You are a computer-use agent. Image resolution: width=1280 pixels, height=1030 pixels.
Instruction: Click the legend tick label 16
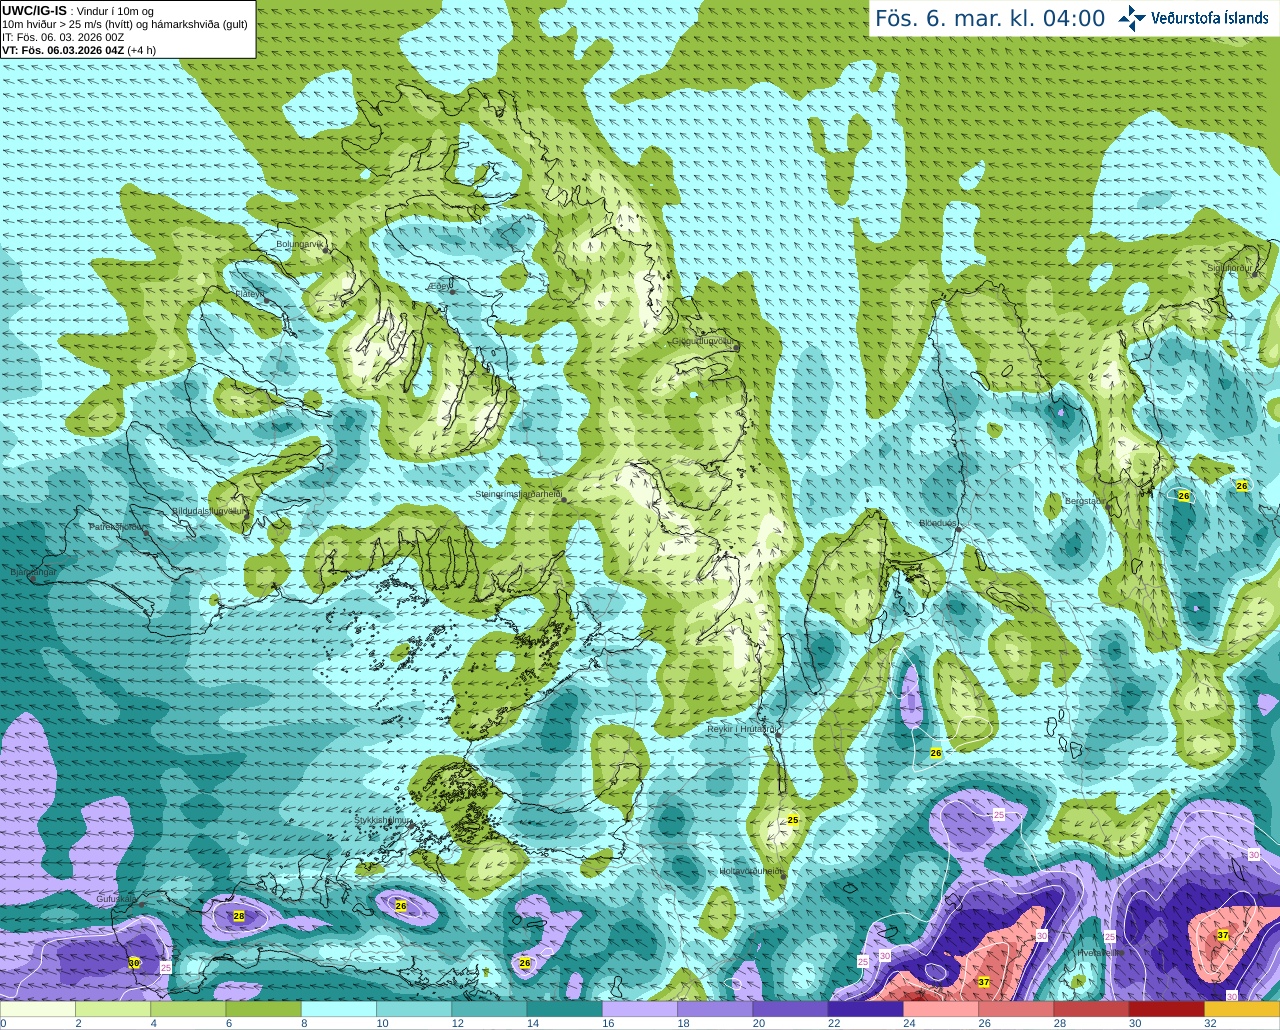tap(608, 1023)
